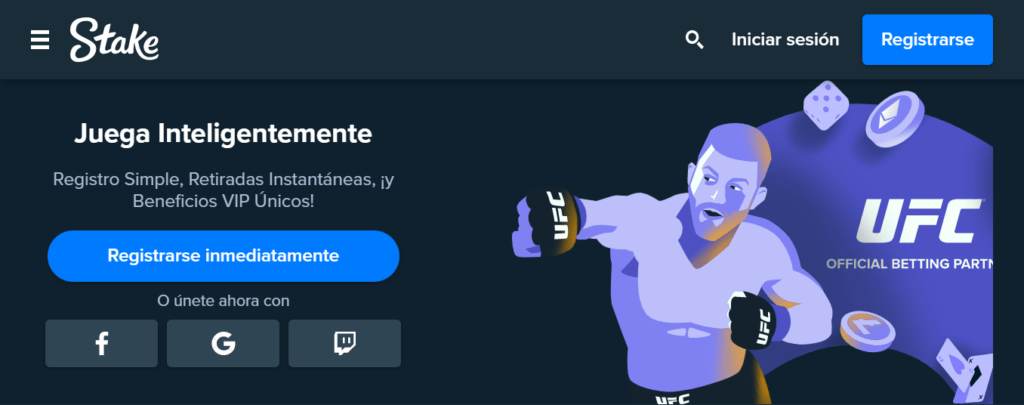Click the Iniciar sesión link

pyautogui.click(x=785, y=40)
